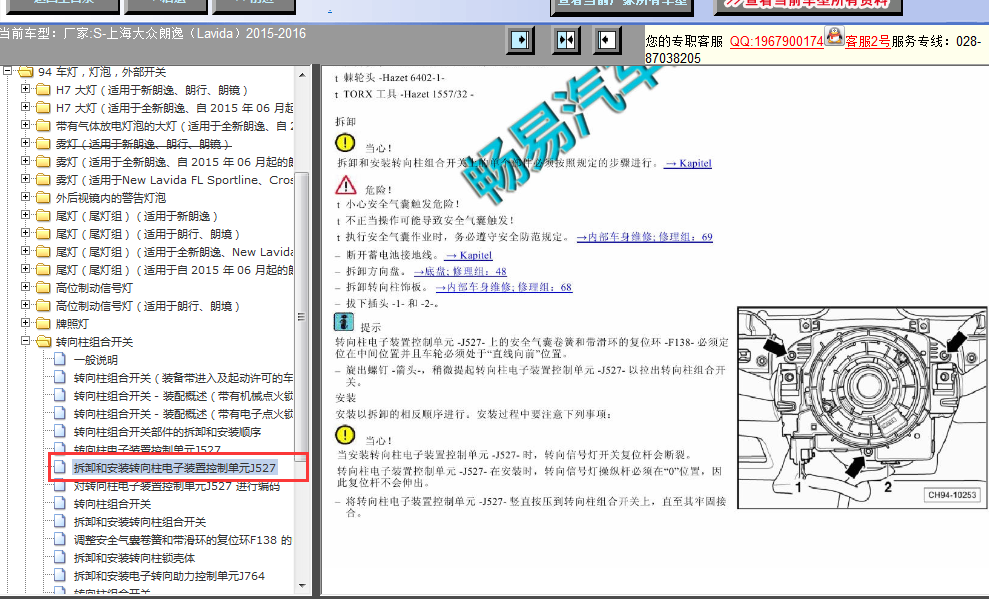Viewport: 989px width, 599px height.
Task: Click folder icon of 外后视镜内的警告灯泡
Action: click(43, 197)
